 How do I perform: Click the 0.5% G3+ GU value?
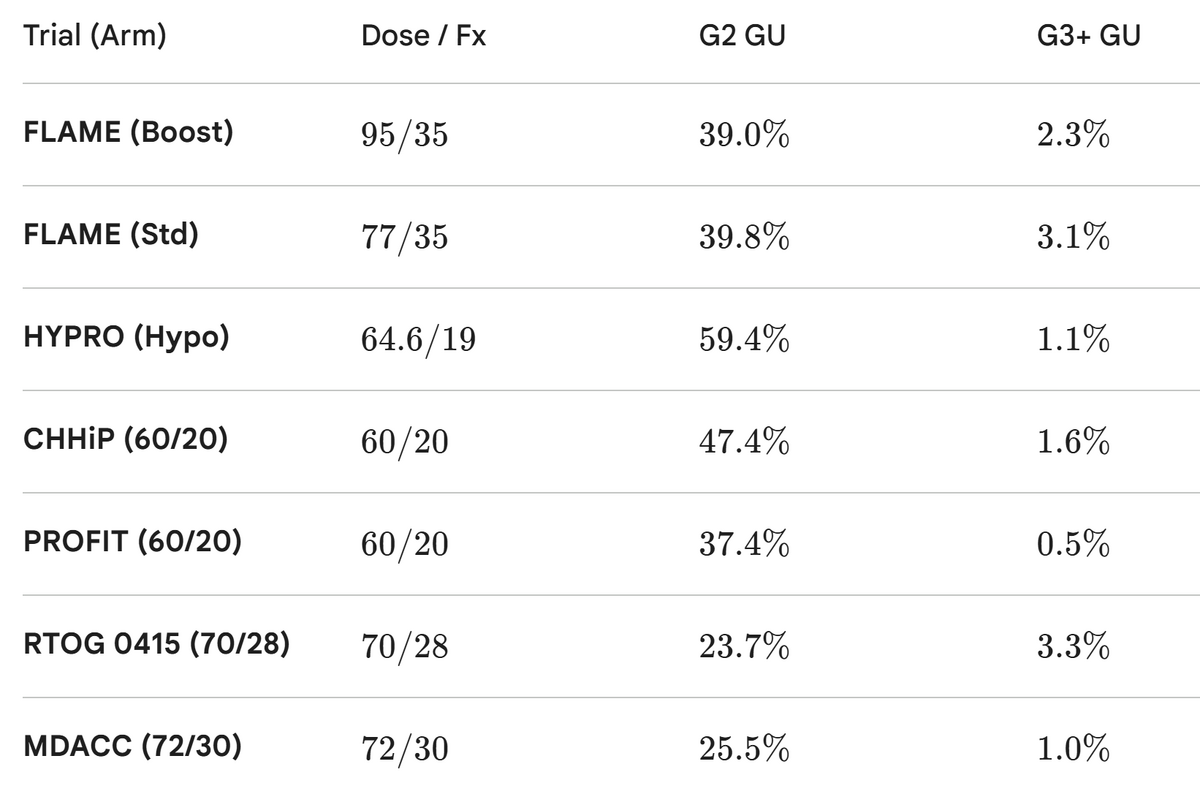tap(1074, 545)
